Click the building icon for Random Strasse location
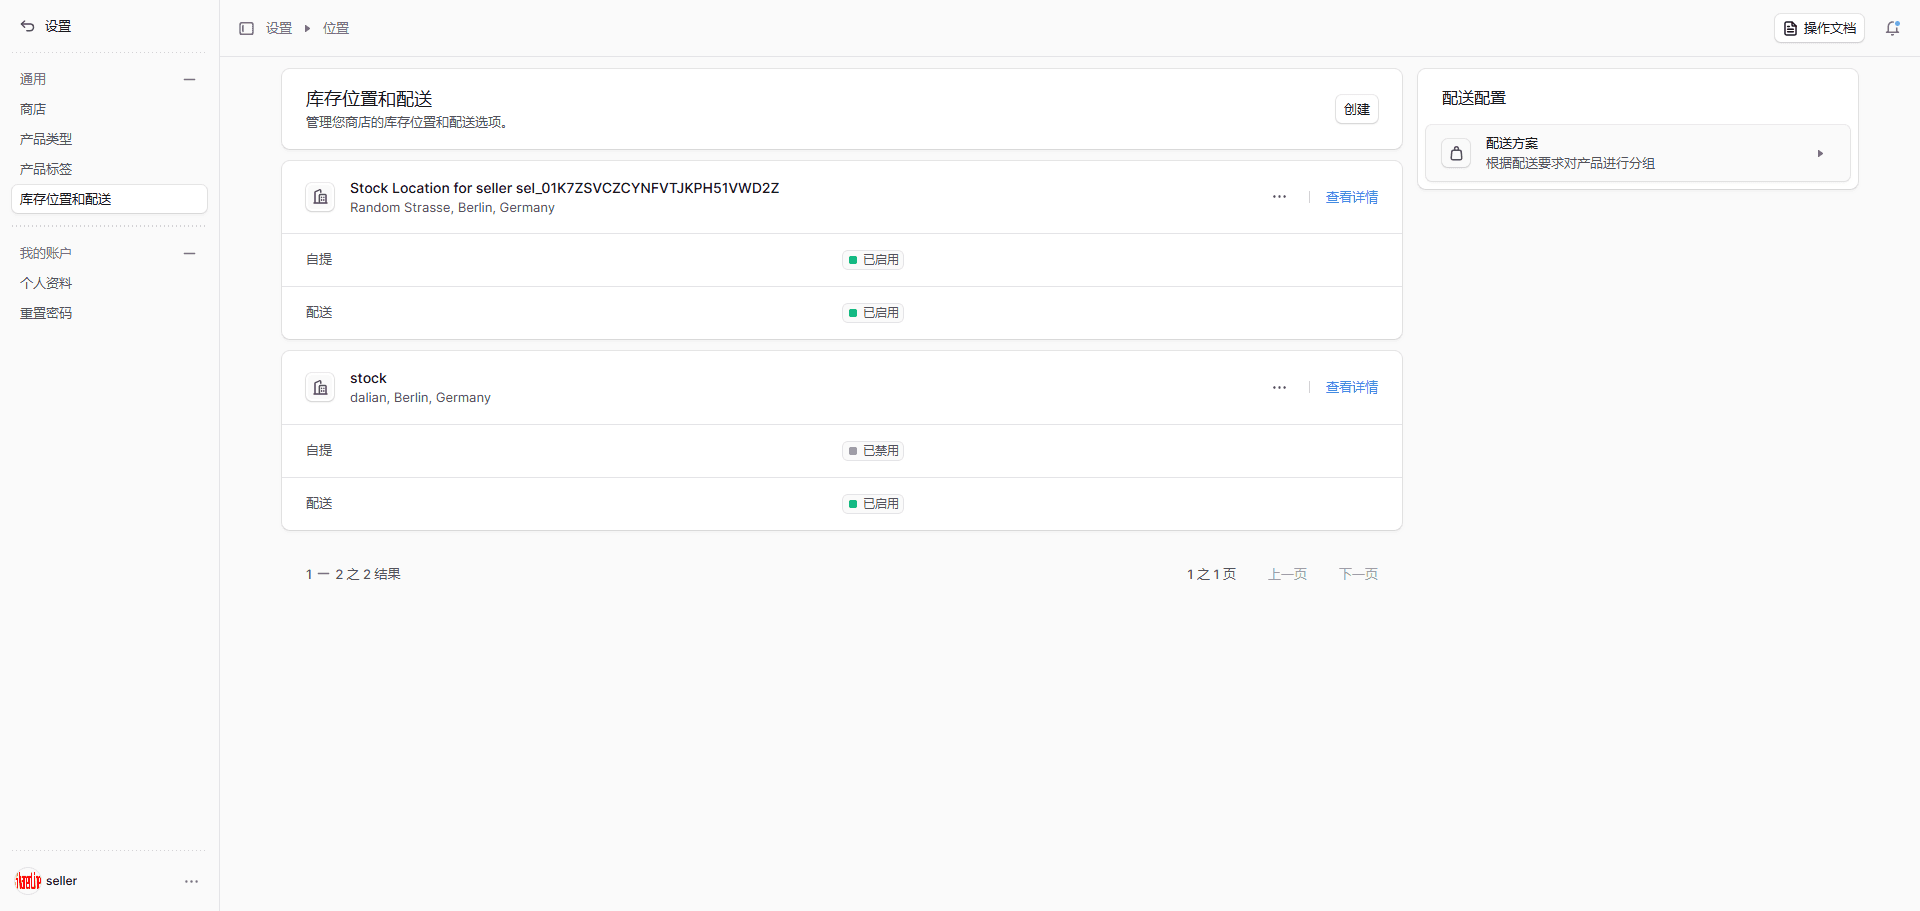The height and width of the screenshot is (911, 1920). [x=320, y=197]
